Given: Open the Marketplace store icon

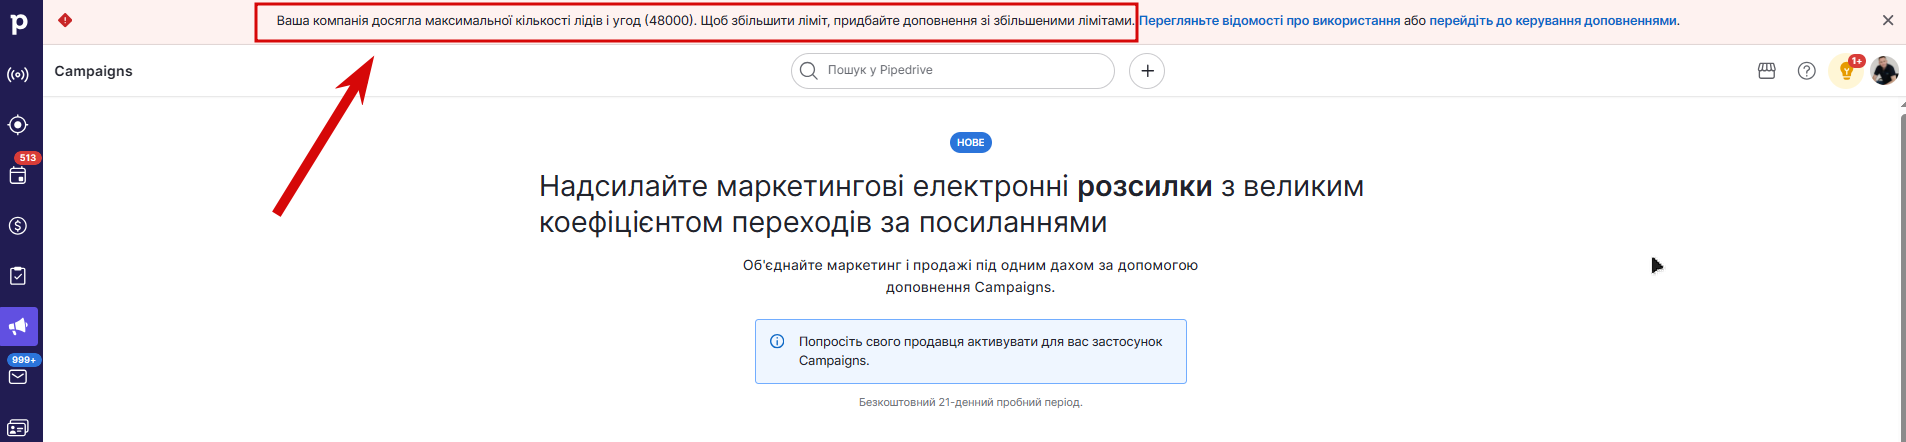Looking at the screenshot, I should [x=1767, y=71].
